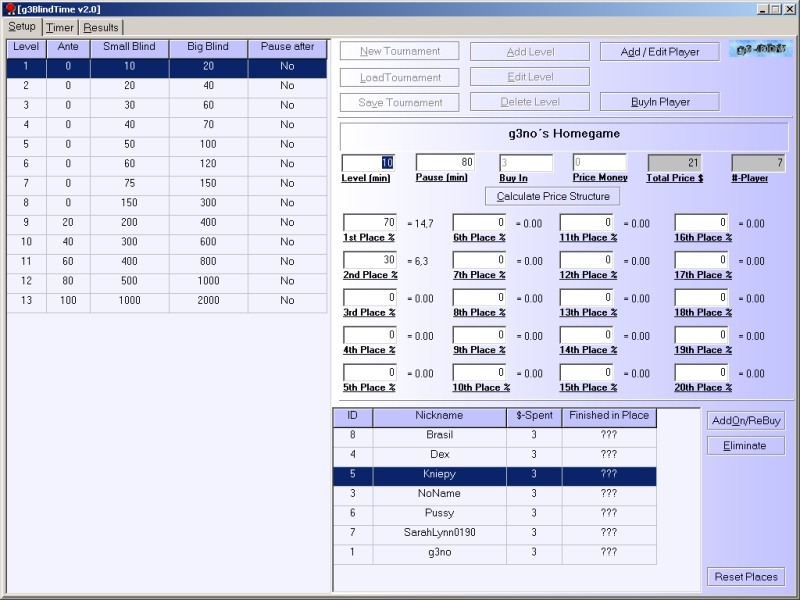Click the #-Player count field
Screen dimensions: 800x600
point(758,163)
